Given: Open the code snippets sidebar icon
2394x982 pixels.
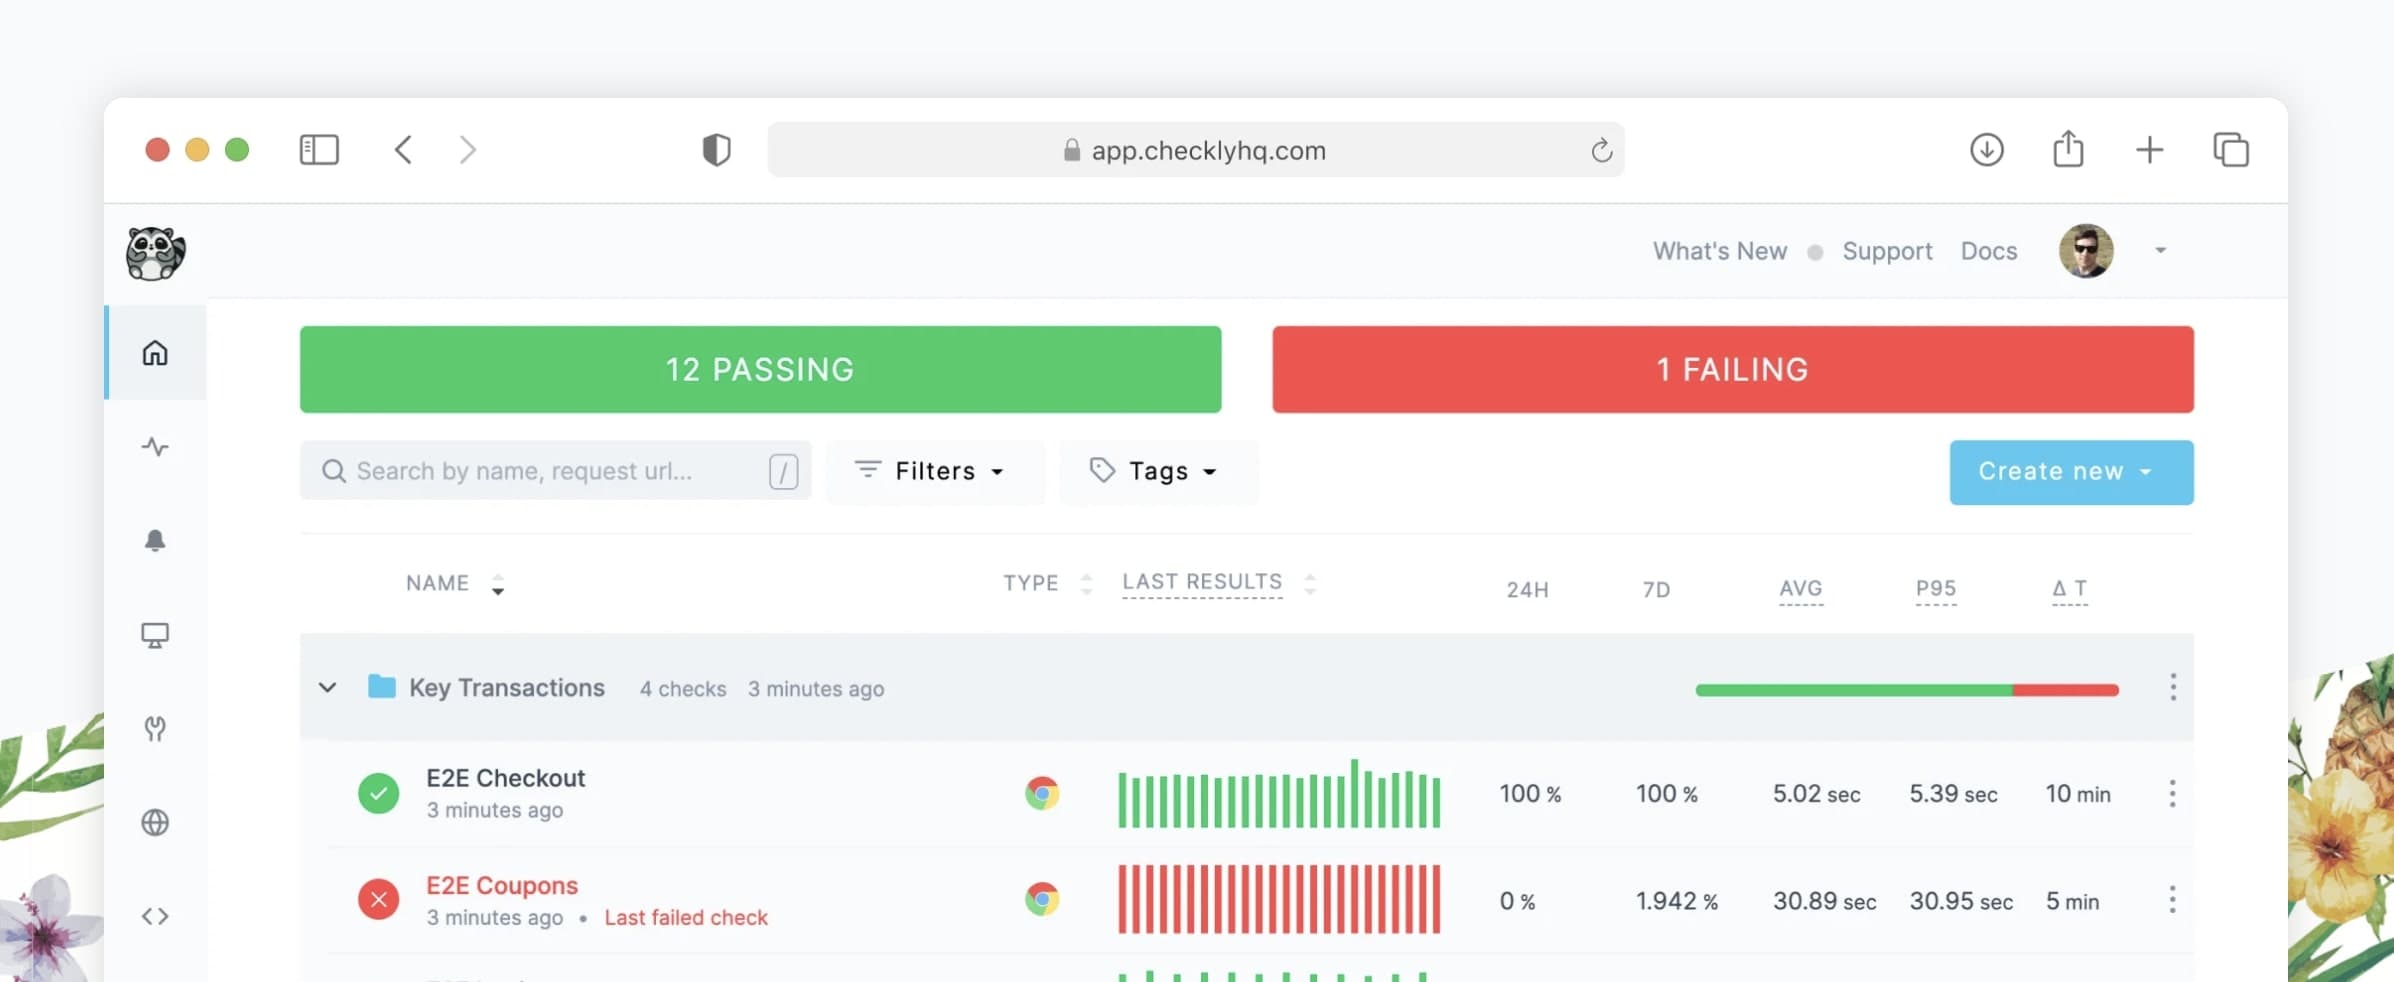Looking at the screenshot, I should click(155, 916).
